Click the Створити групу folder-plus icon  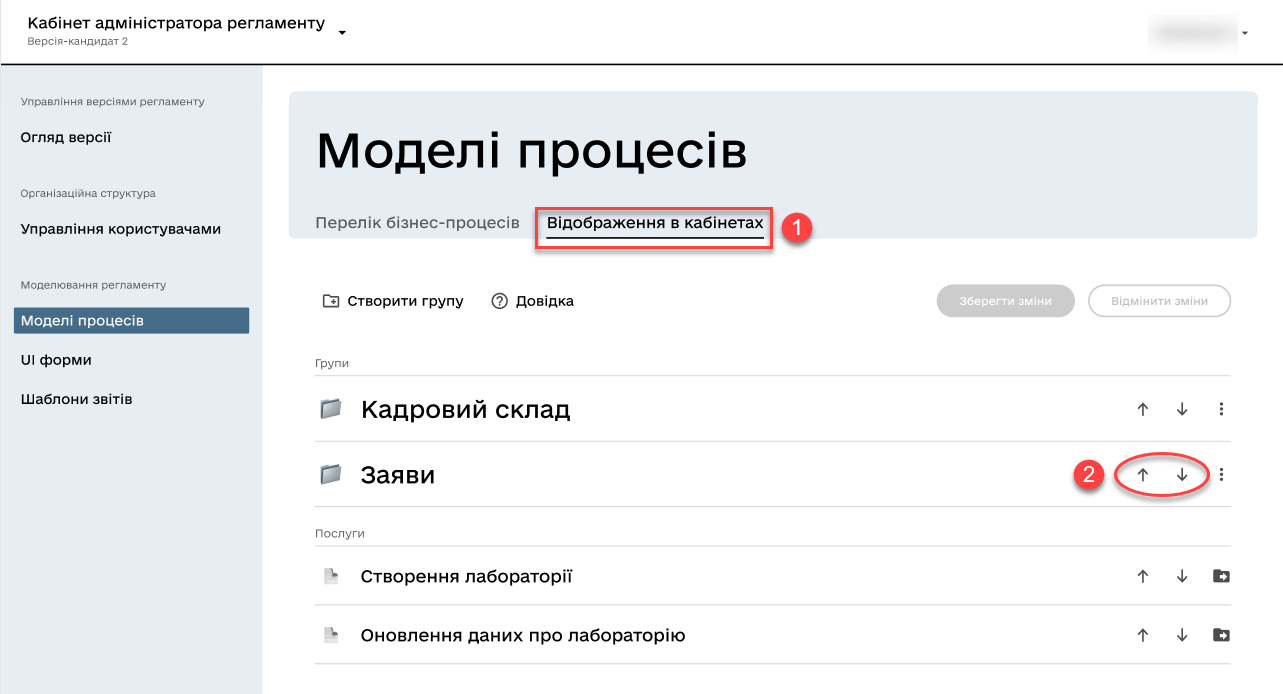(x=331, y=301)
